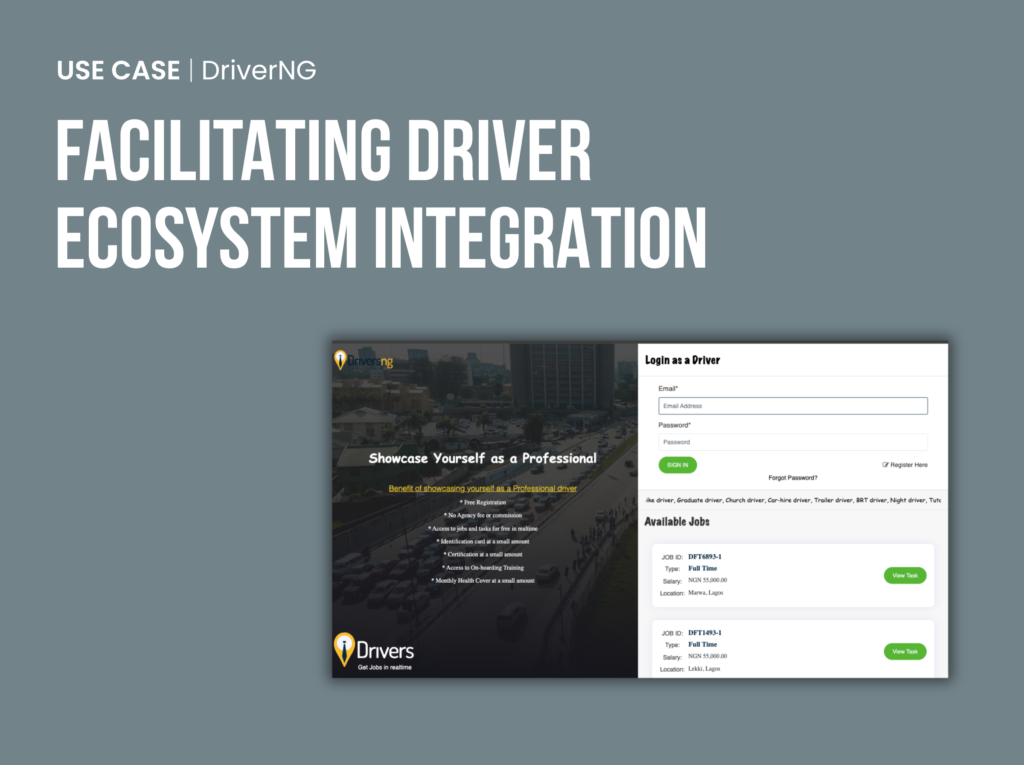Click View Task for job DFT1493-1
This screenshot has width=1024, height=765.
(905, 651)
